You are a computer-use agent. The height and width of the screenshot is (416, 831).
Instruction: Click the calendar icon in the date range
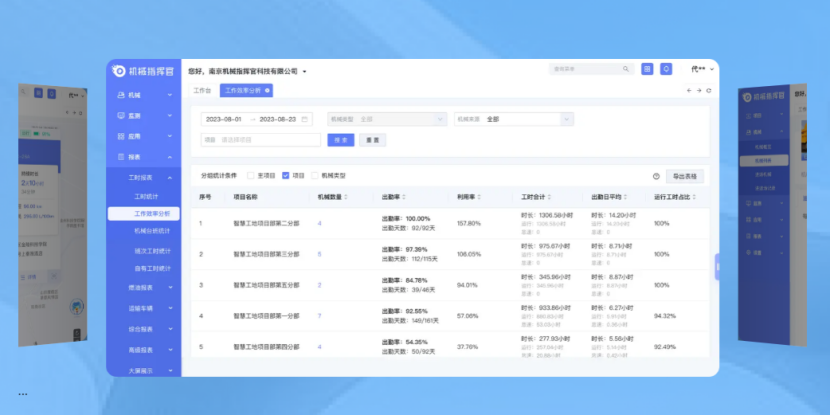[x=304, y=119]
